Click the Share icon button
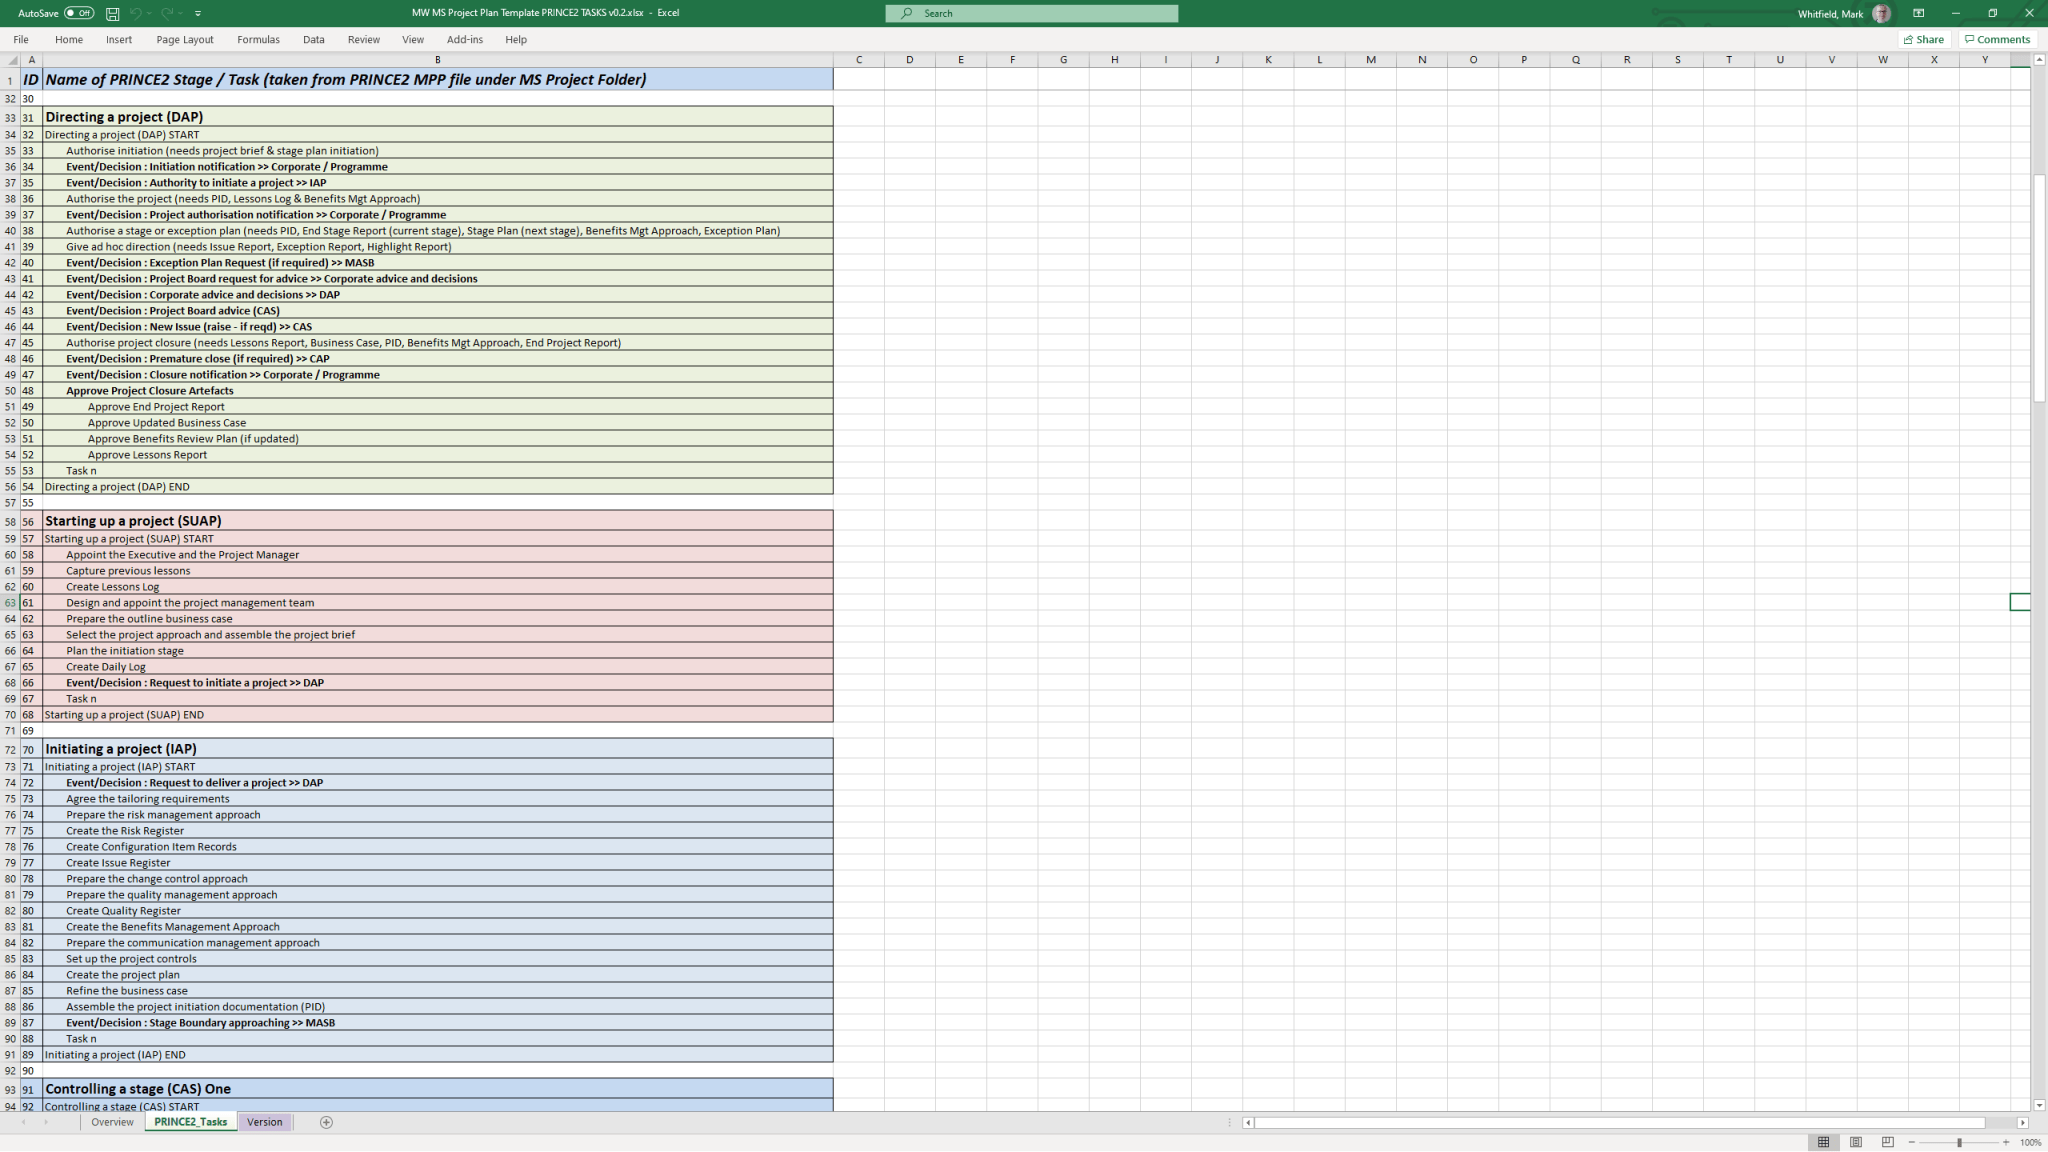2048x1152 pixels. point(1923,39)
